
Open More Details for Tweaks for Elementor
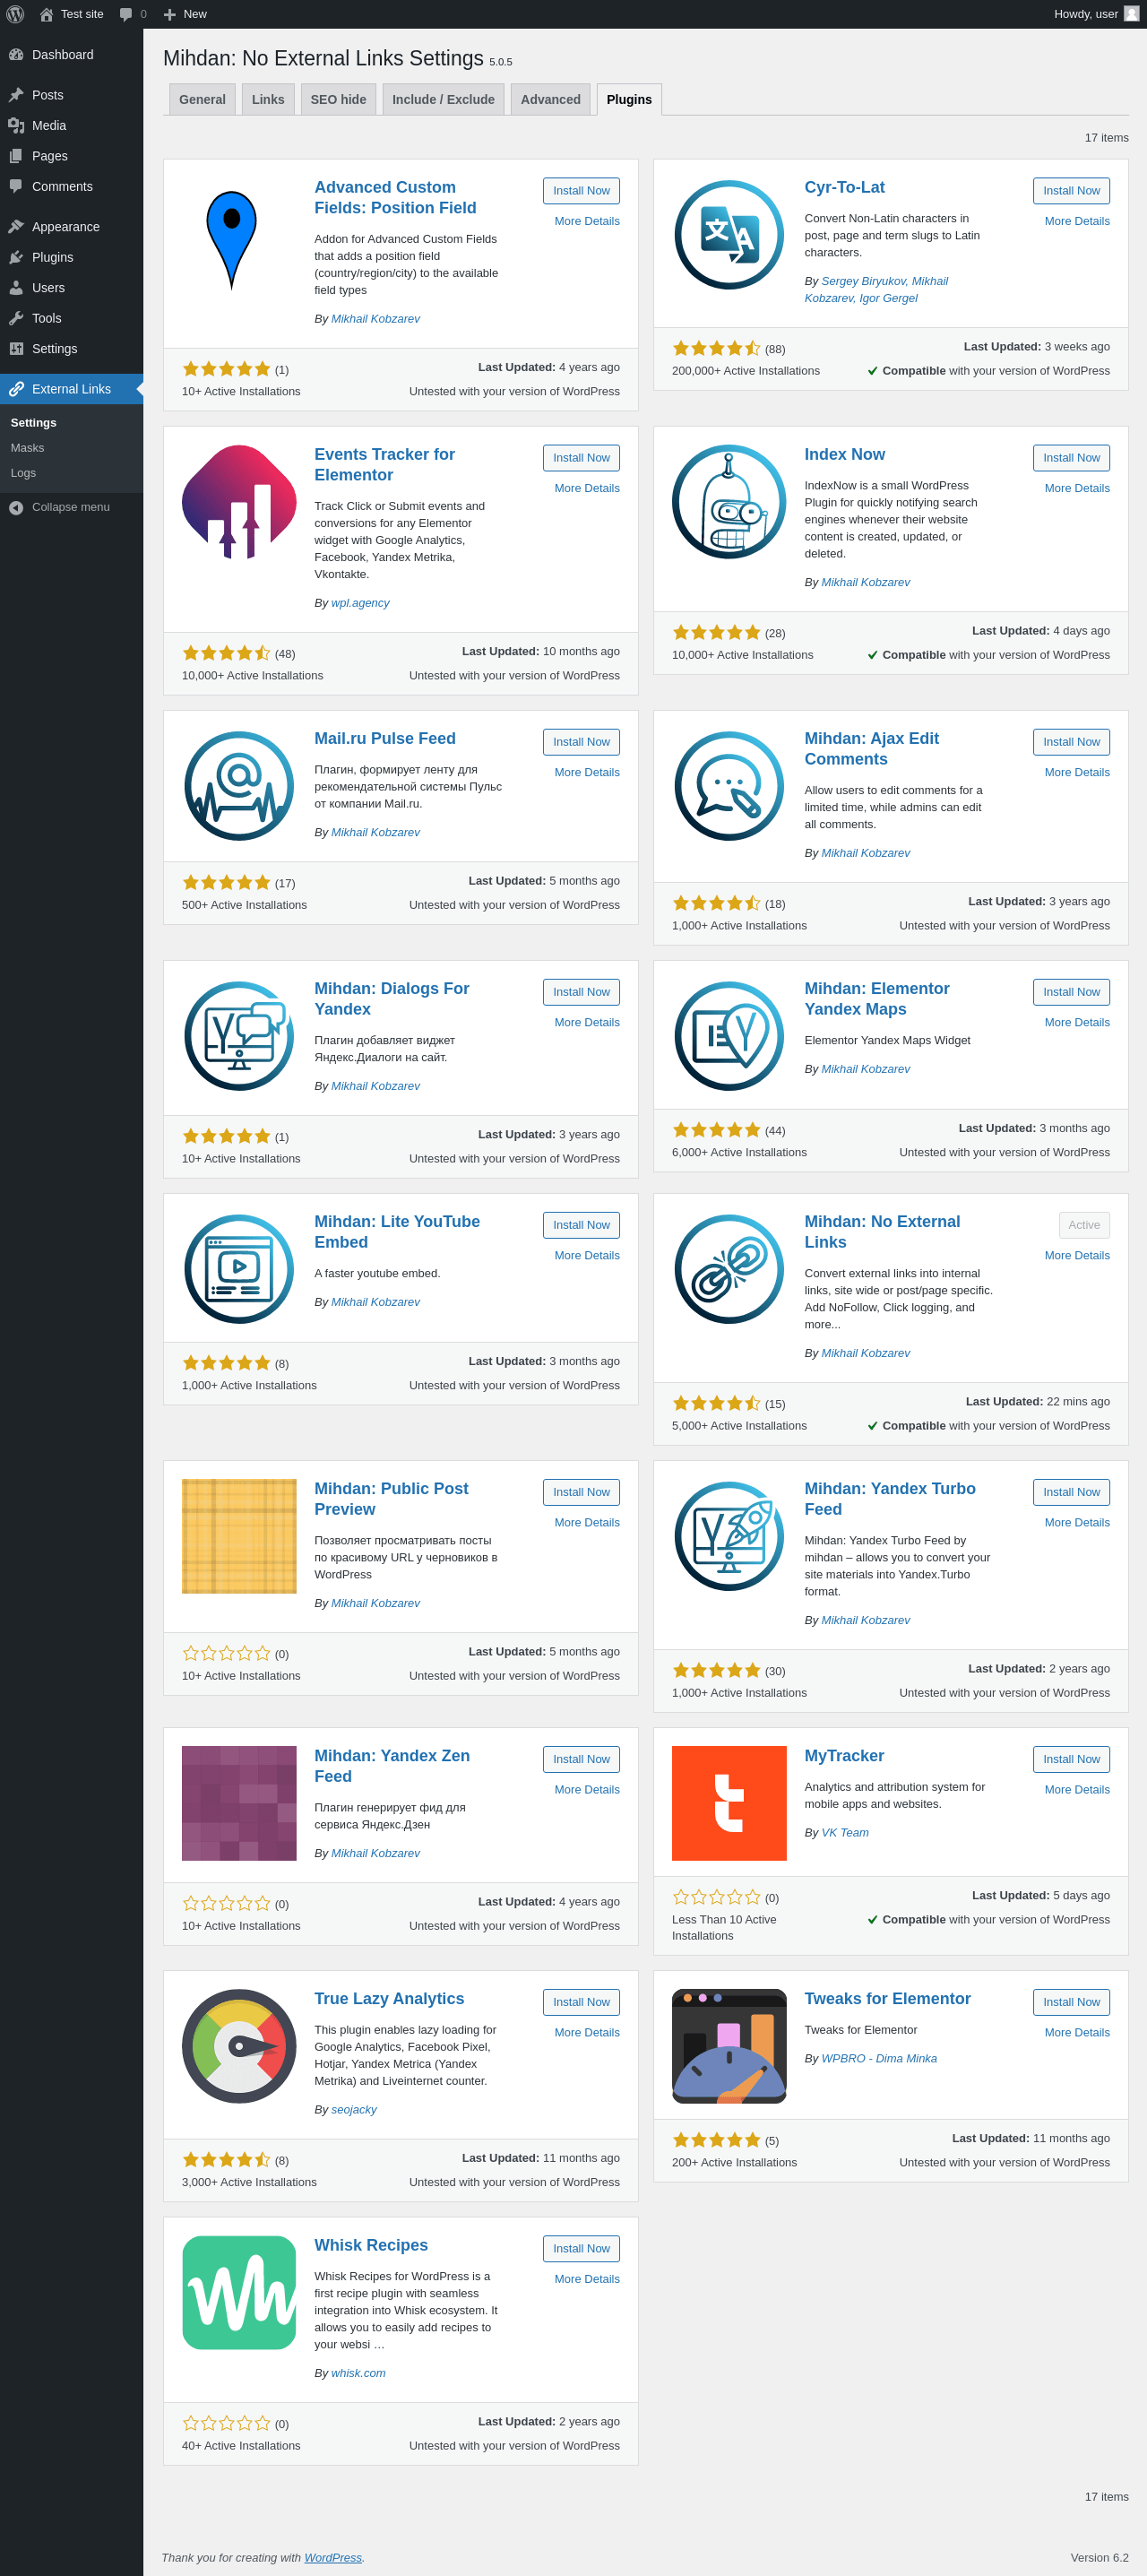pos(1076,2033)
